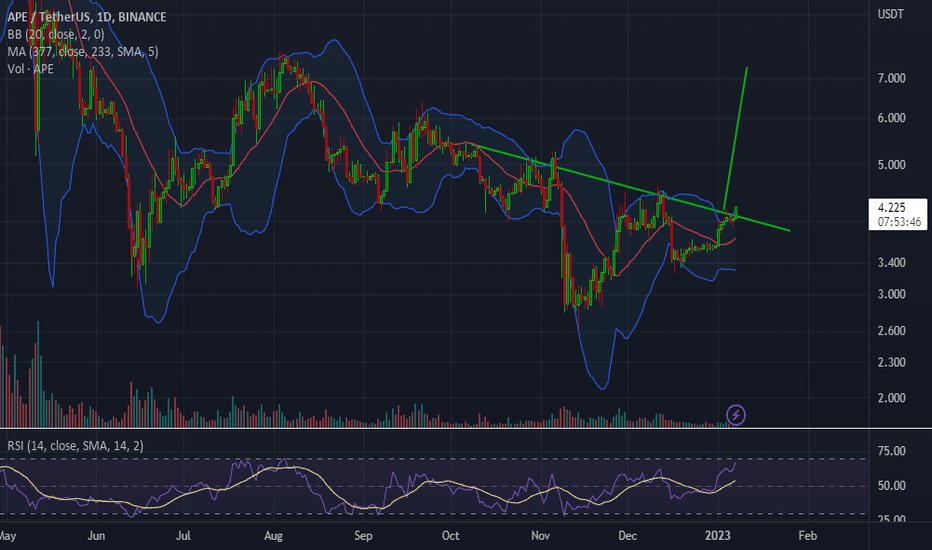Click the 2023 label on time axis
932x550 pixels.
point(717,536)
